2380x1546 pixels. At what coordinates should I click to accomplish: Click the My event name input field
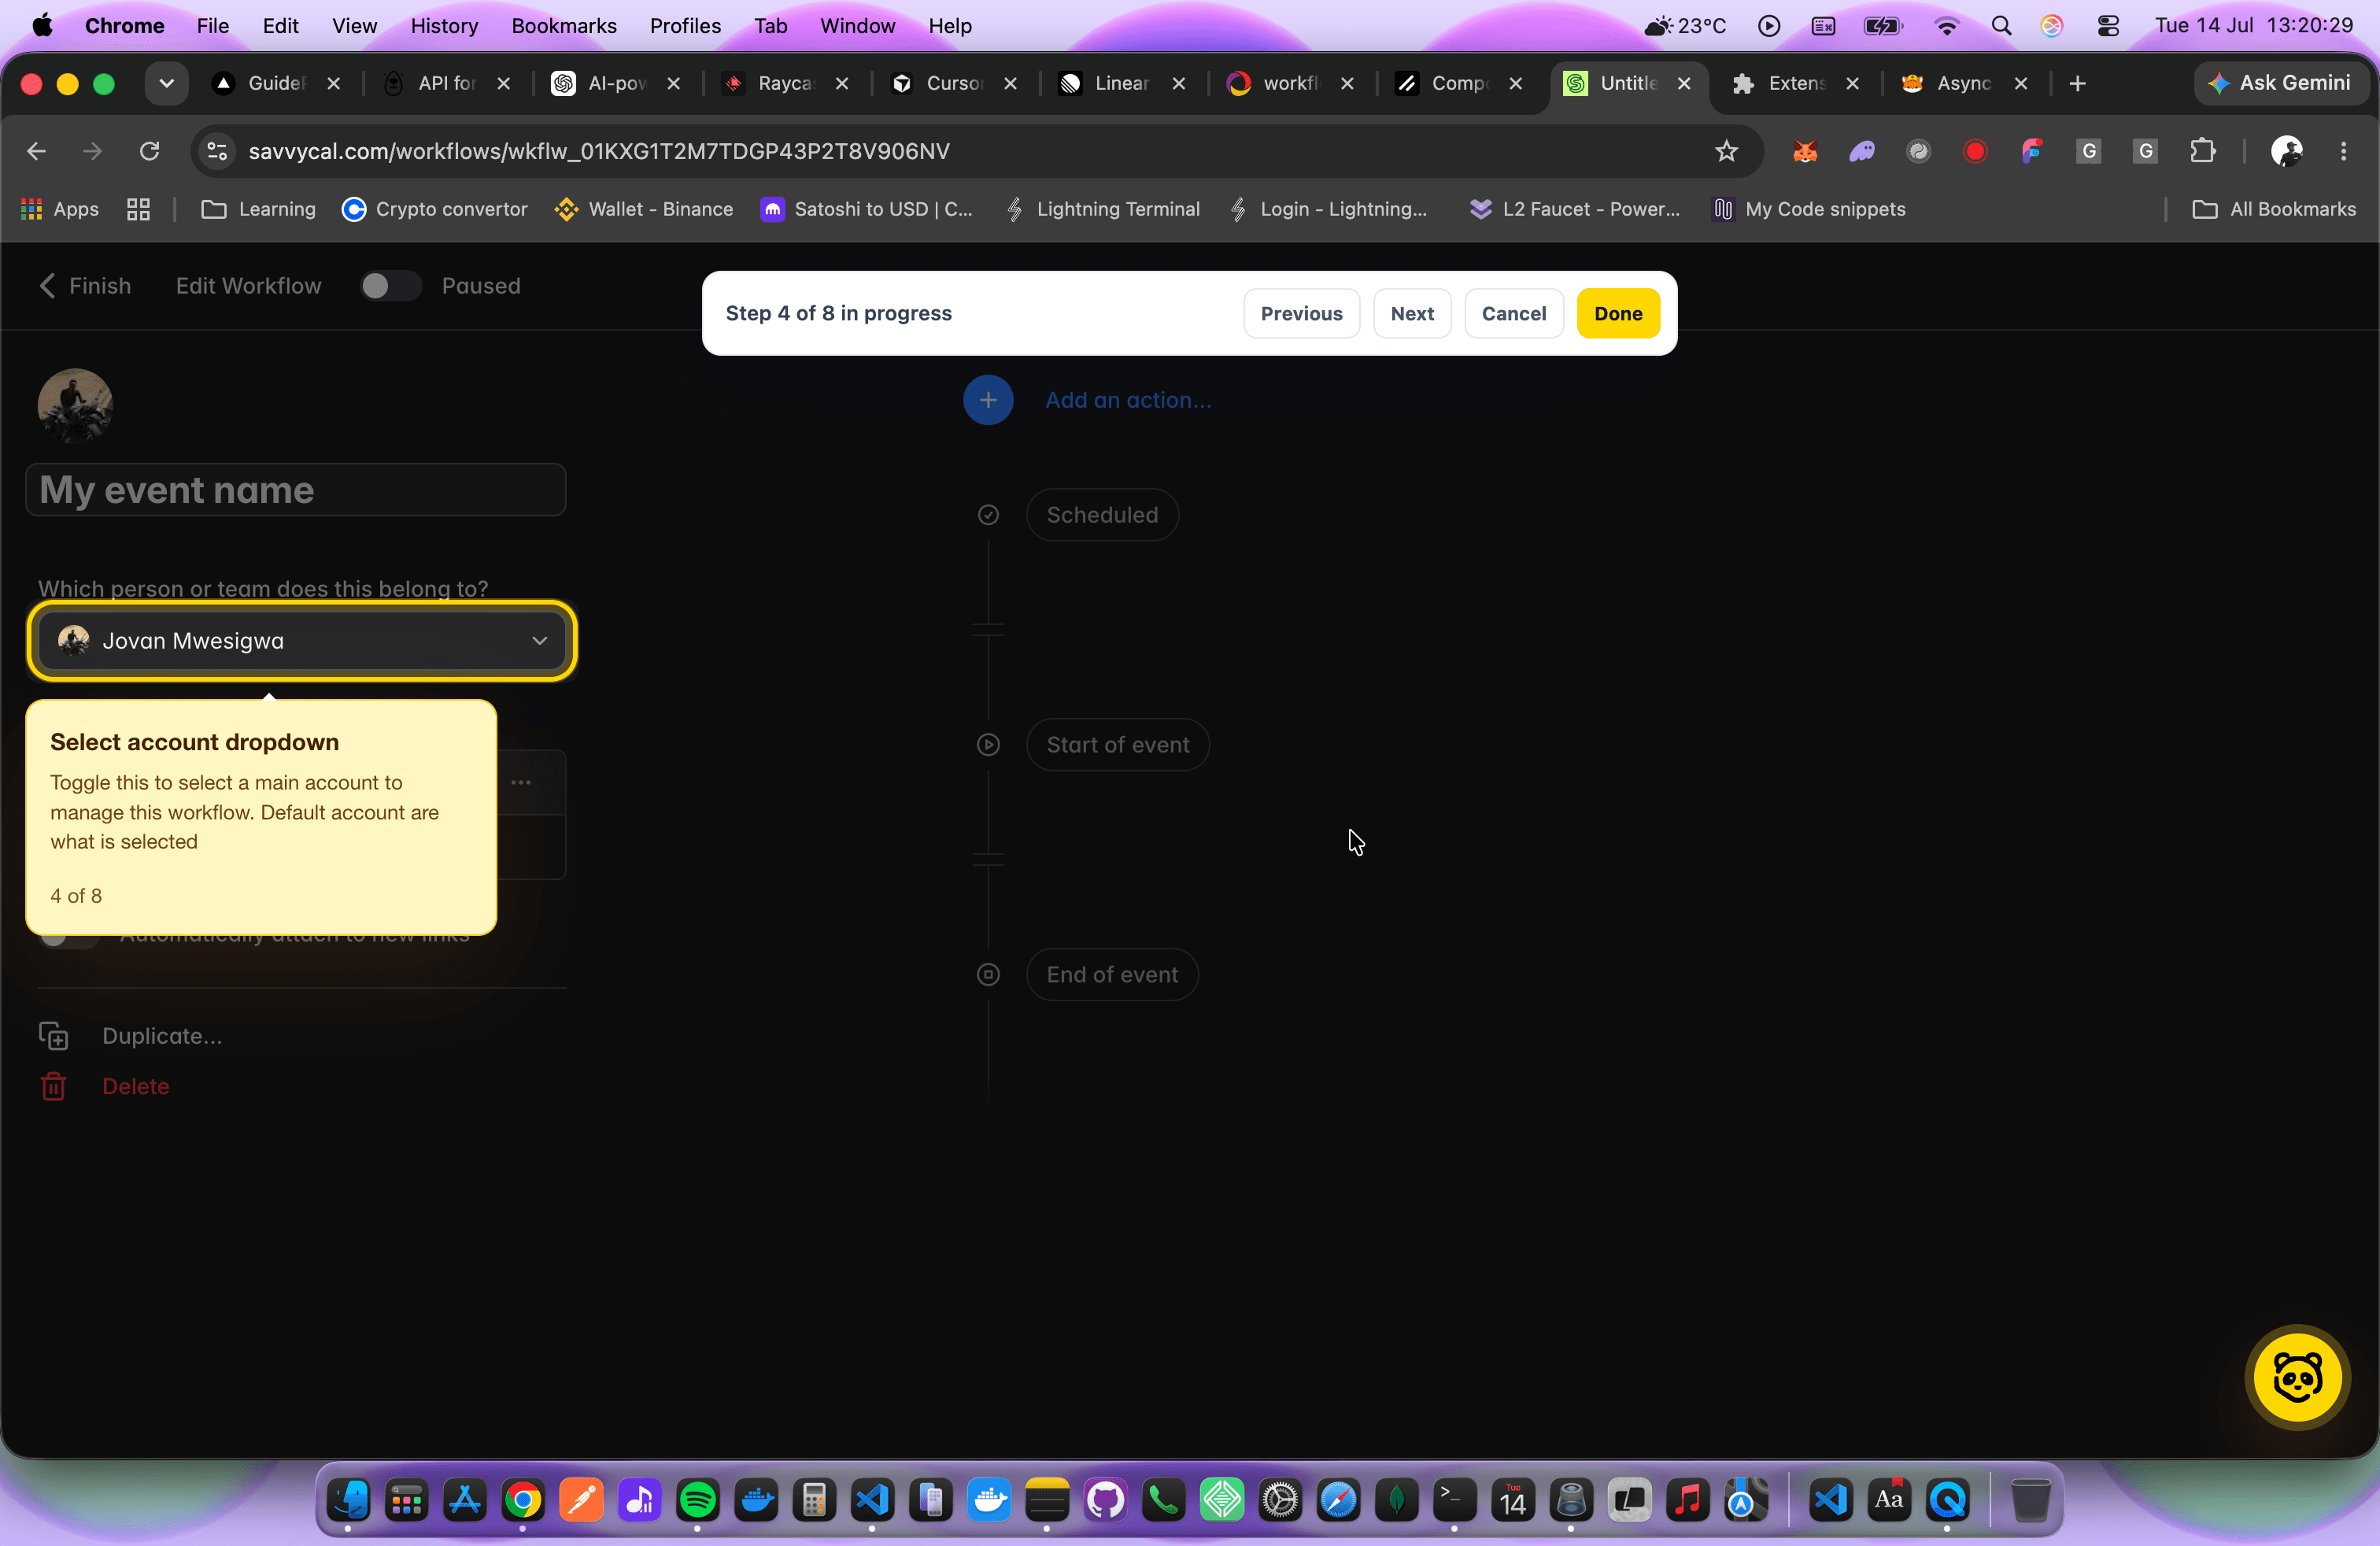[x=296, y=490]
